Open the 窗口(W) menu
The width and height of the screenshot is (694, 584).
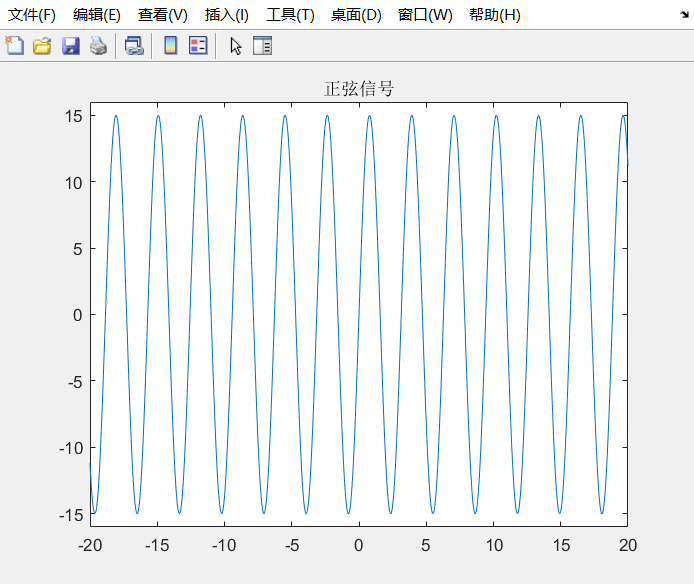tap(425, 15)
